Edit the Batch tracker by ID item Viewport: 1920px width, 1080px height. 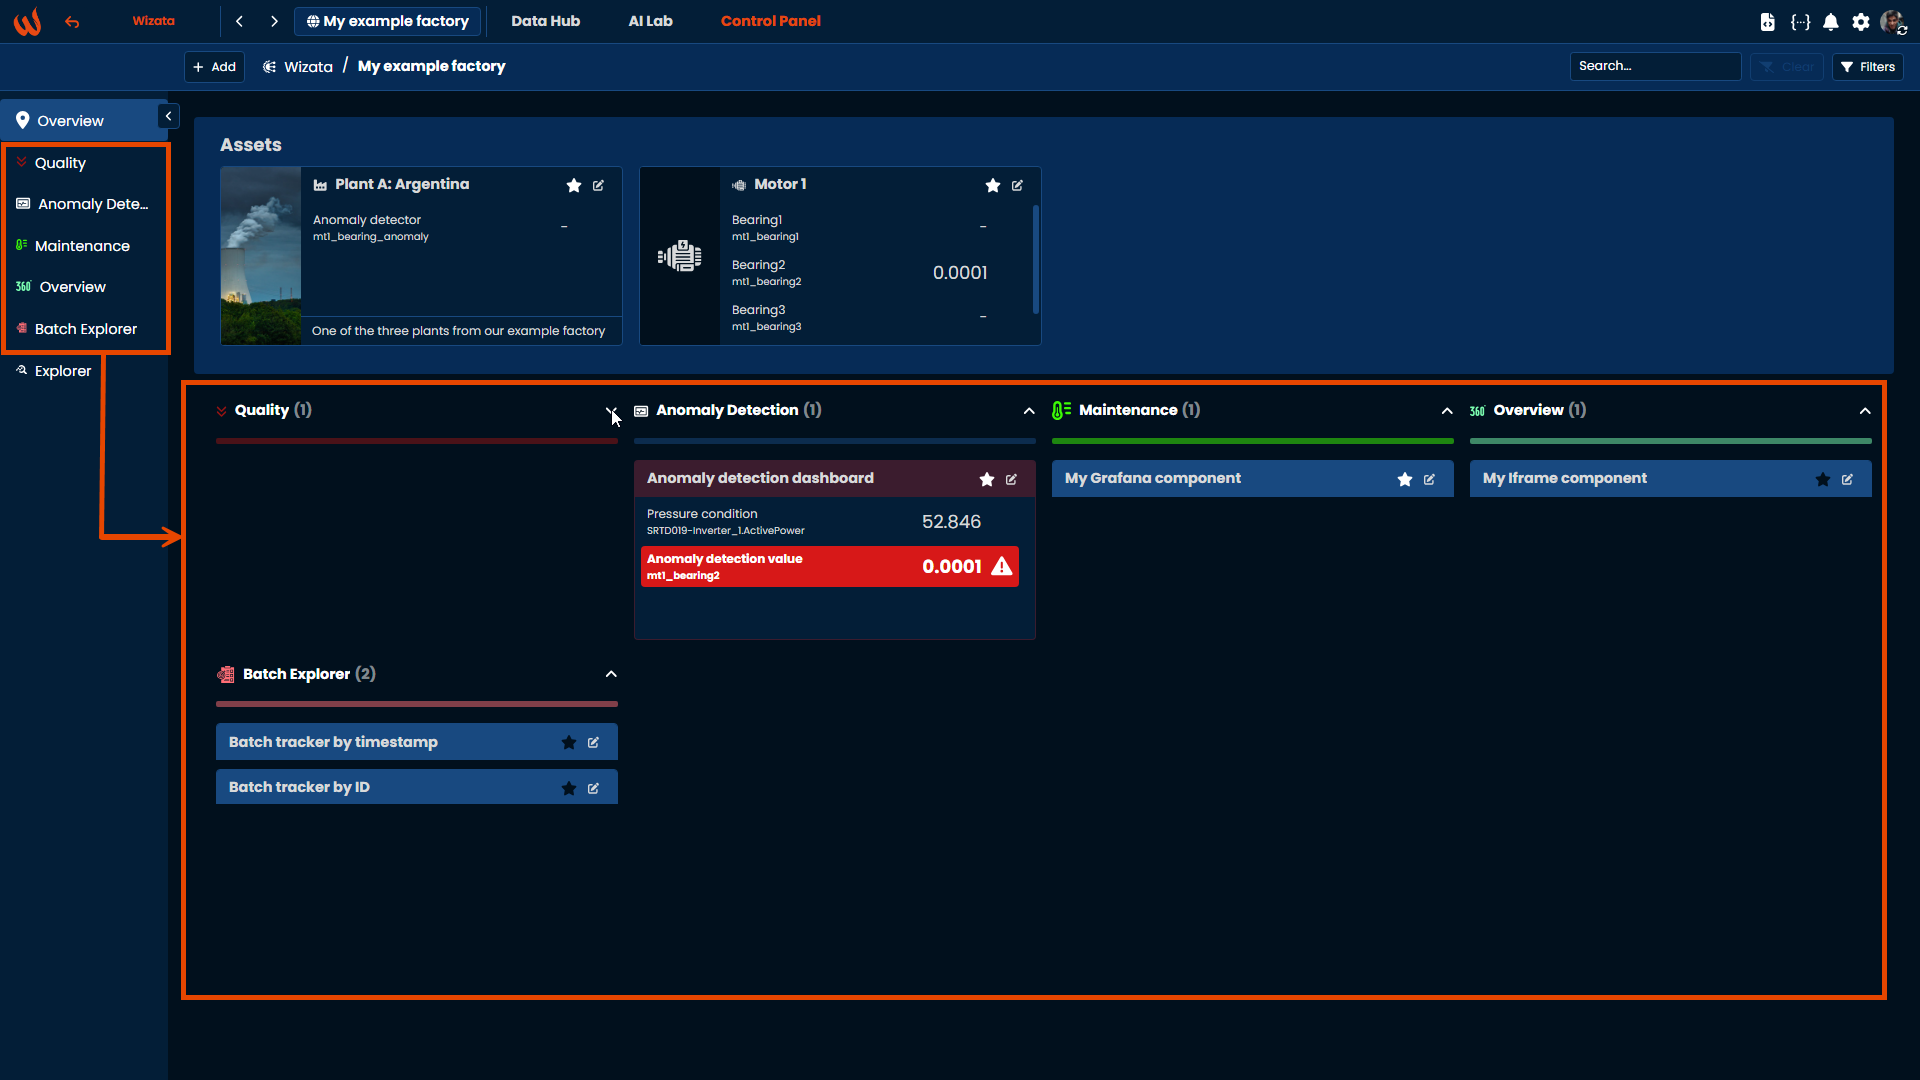[593, 788]
